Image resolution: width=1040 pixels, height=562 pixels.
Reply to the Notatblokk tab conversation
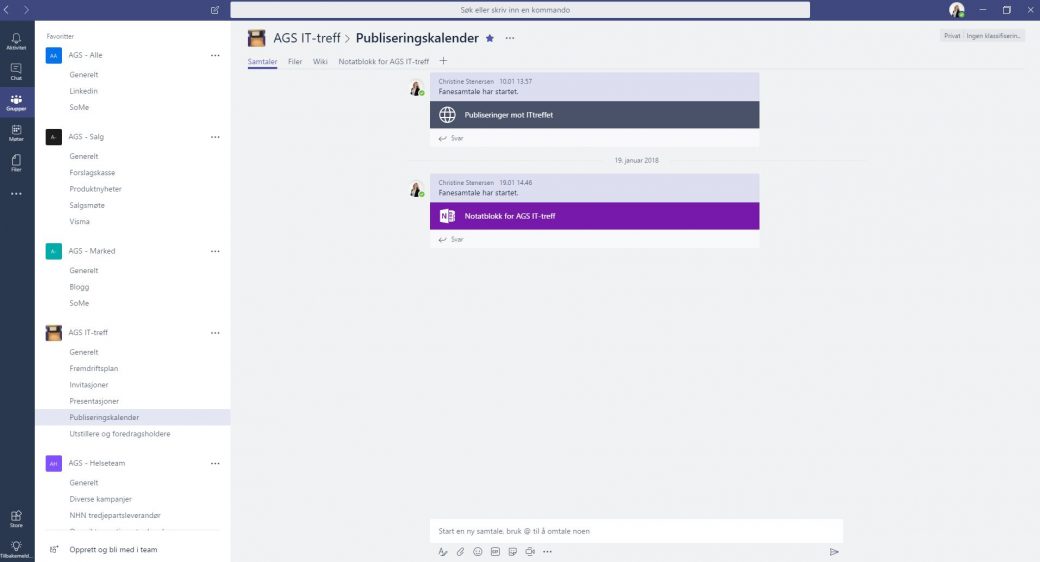click(x=456, y=240)
